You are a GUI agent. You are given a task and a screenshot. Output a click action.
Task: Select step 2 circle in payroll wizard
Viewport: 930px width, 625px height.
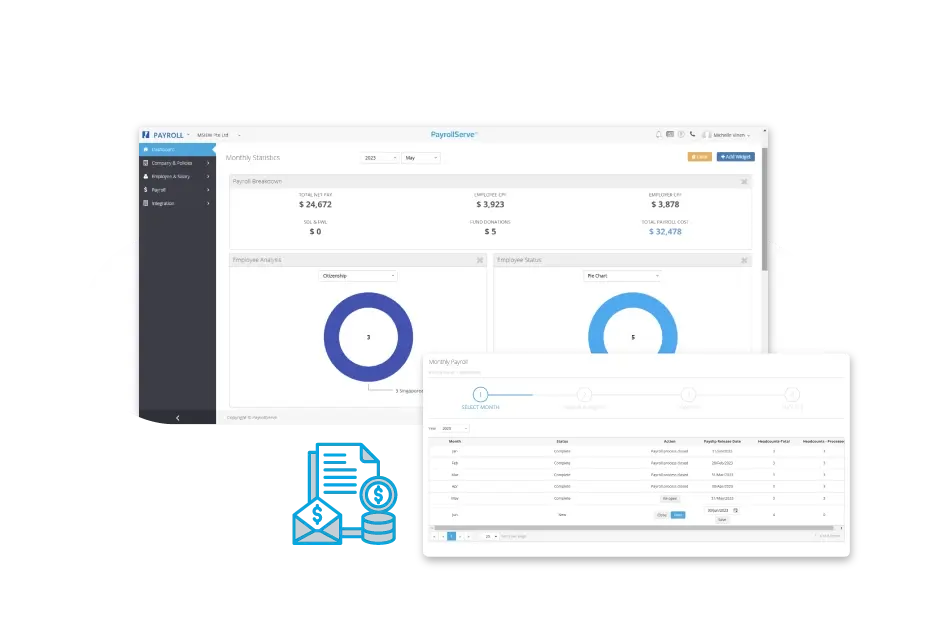[x=584, y=394]
